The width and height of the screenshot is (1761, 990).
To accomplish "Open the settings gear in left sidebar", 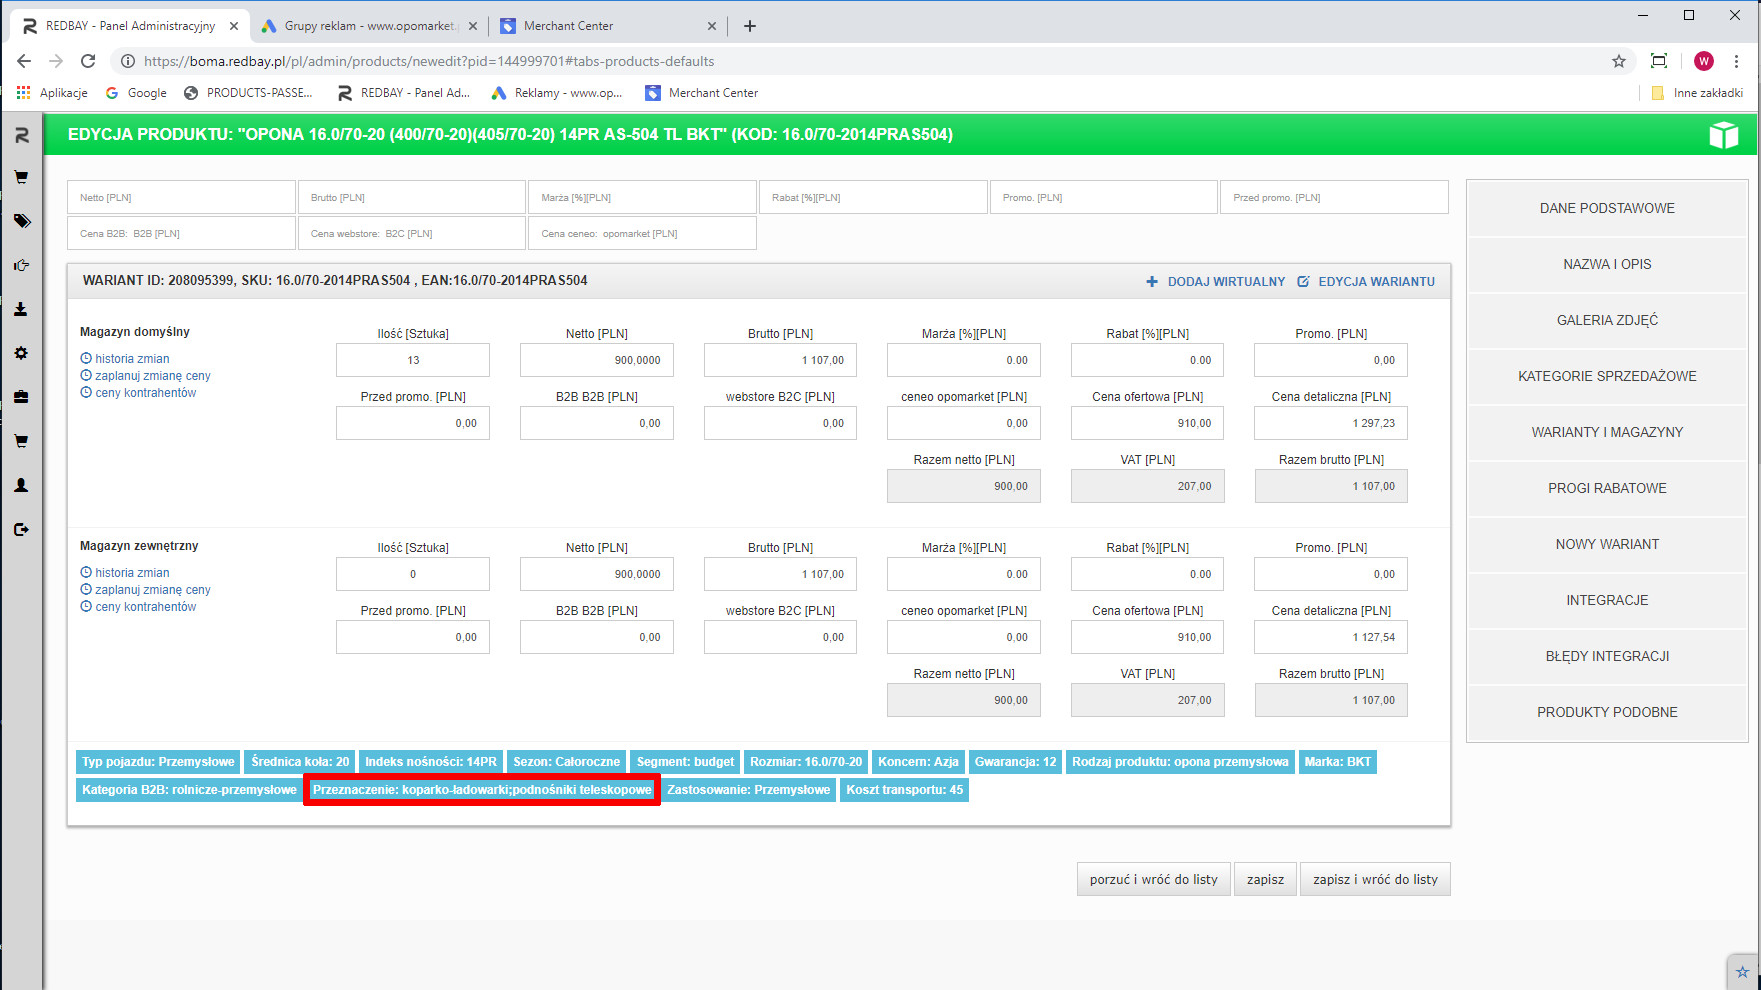I will (x=21, y=353).
